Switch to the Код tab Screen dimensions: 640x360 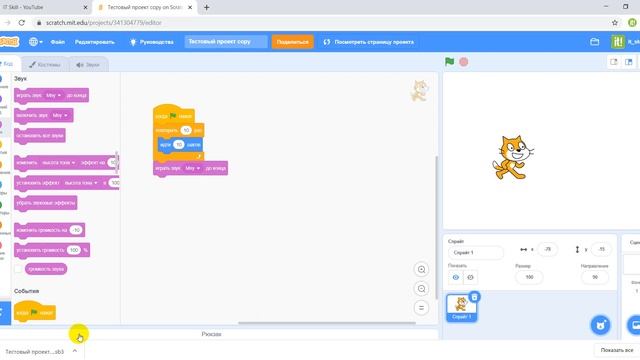pyautogui.click(x=8, y=64)
